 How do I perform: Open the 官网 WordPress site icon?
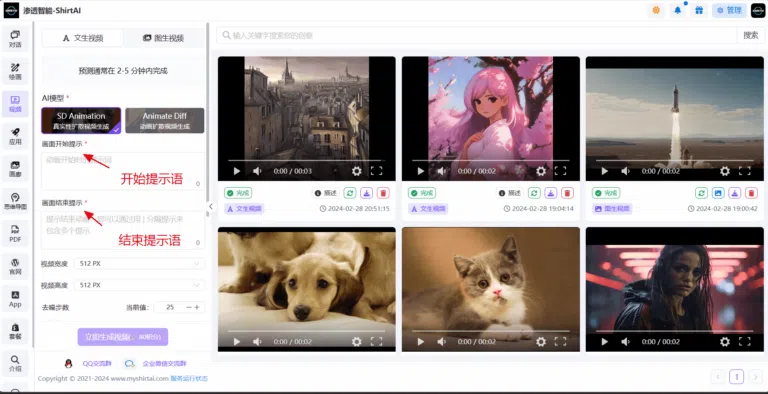coord(15,266)
